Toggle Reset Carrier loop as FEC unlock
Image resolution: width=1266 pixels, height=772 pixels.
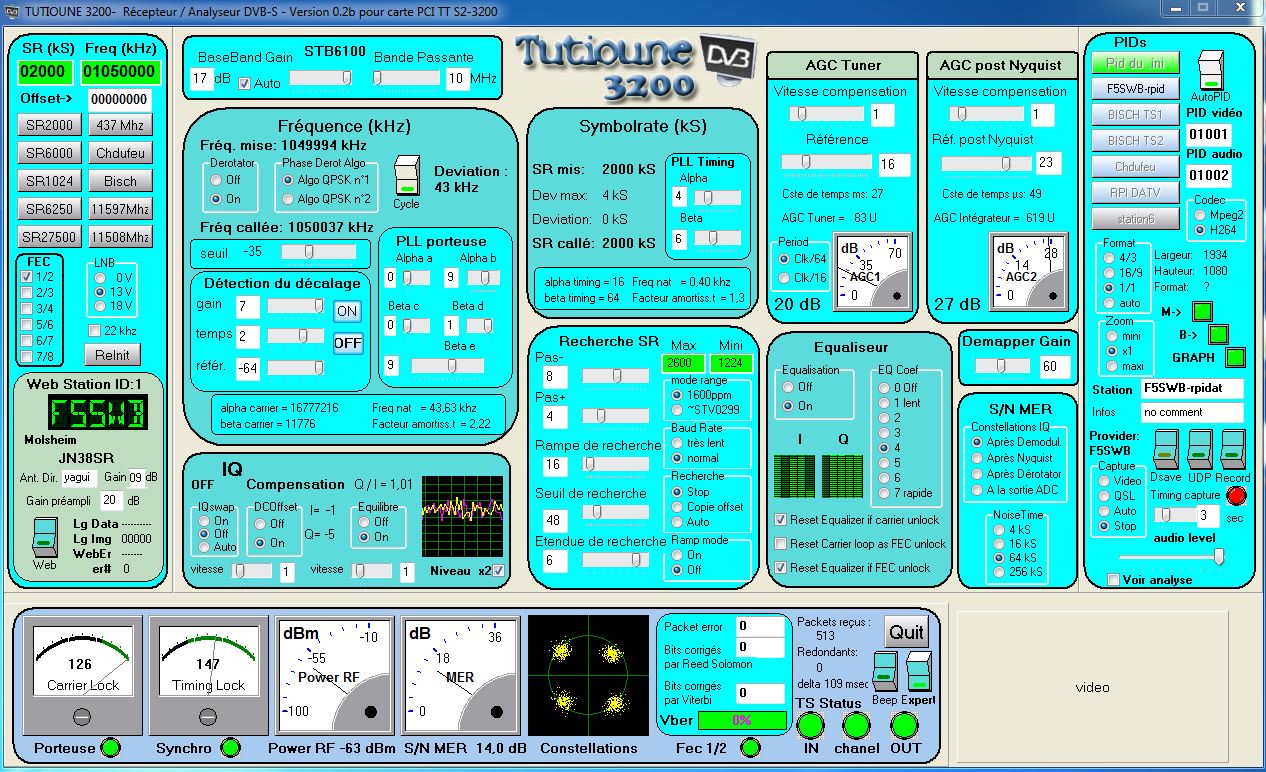[781, 543]
